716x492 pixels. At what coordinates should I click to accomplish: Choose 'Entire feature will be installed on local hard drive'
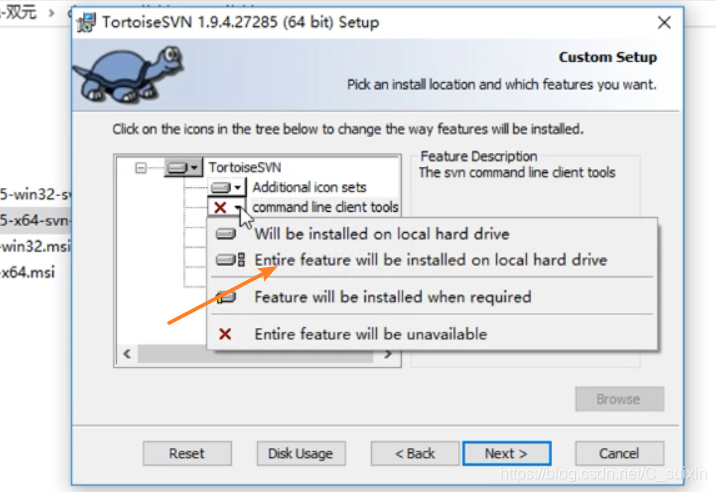tap(432, 260)
